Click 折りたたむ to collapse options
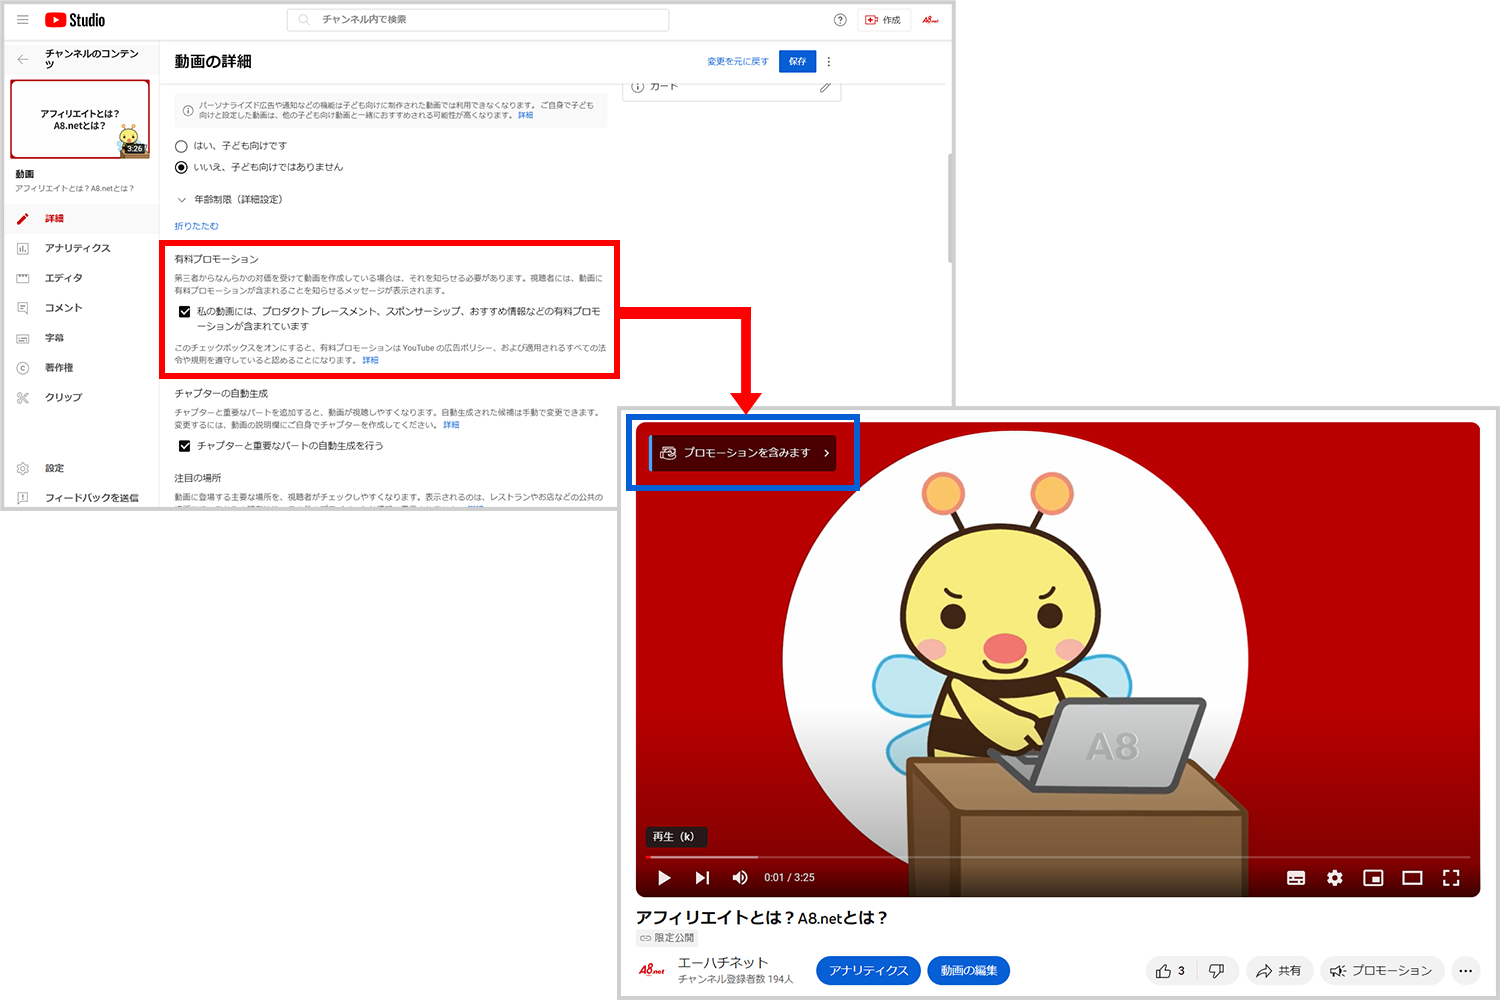 click(196, 226)
